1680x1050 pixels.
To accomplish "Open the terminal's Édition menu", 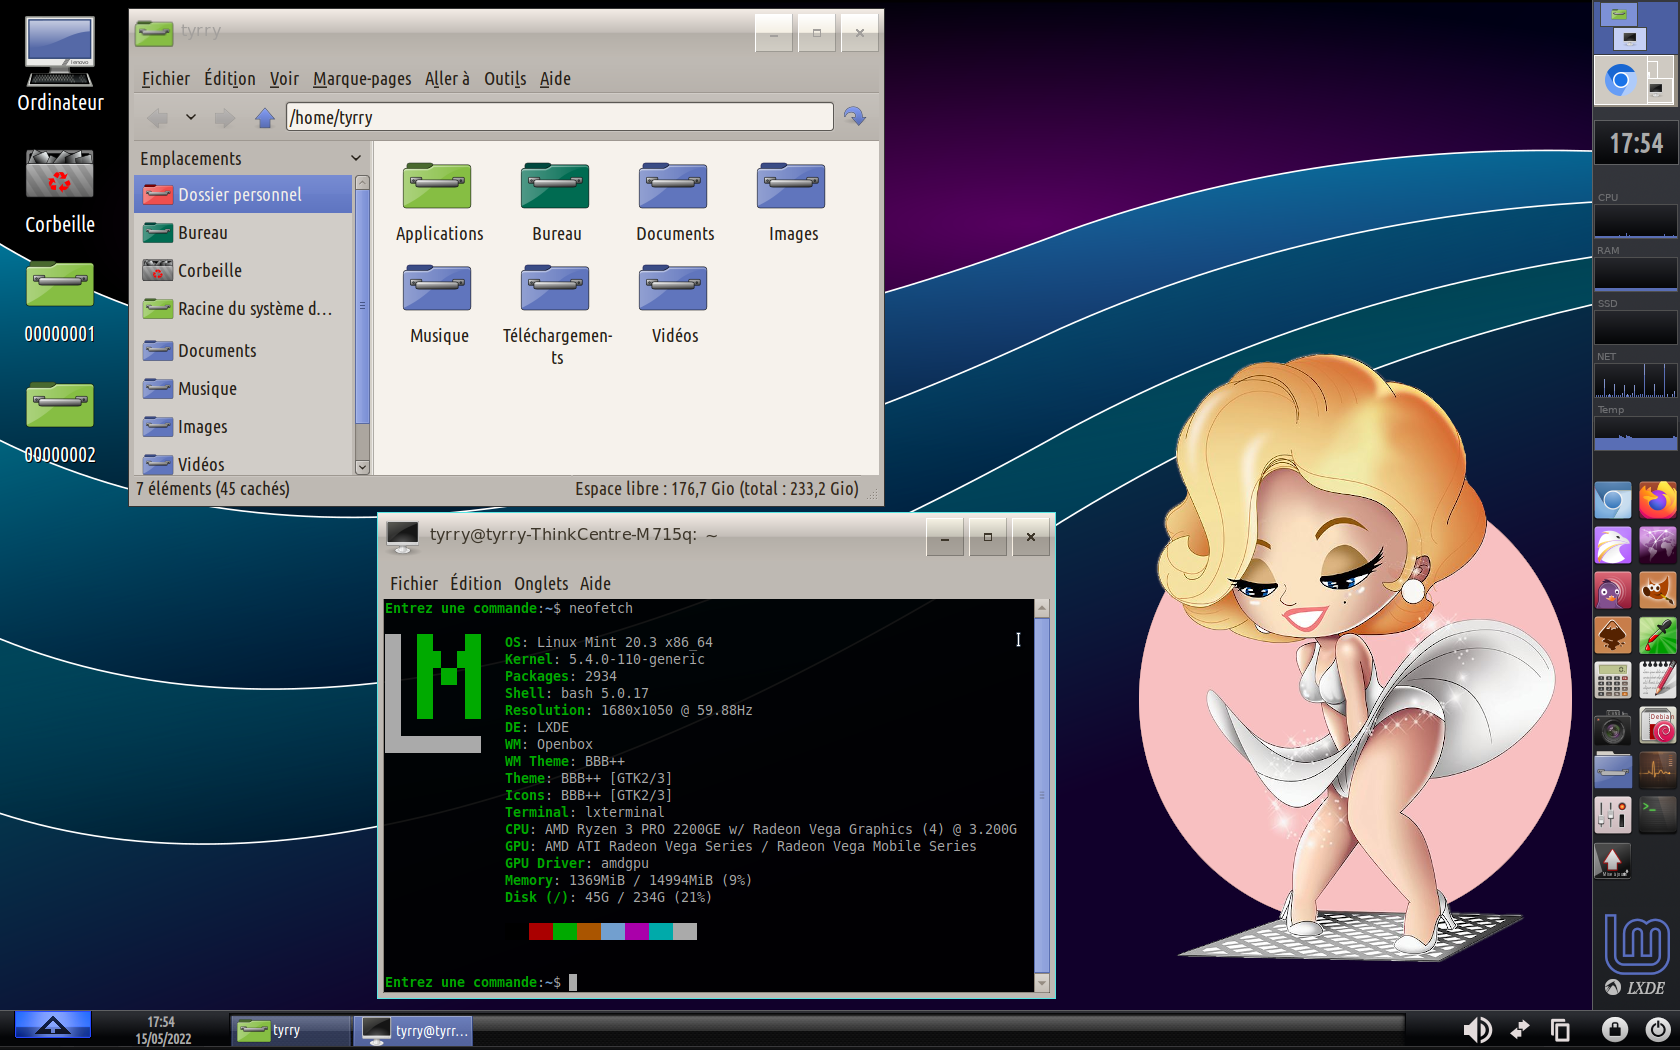I will click(x=476, y=583).
